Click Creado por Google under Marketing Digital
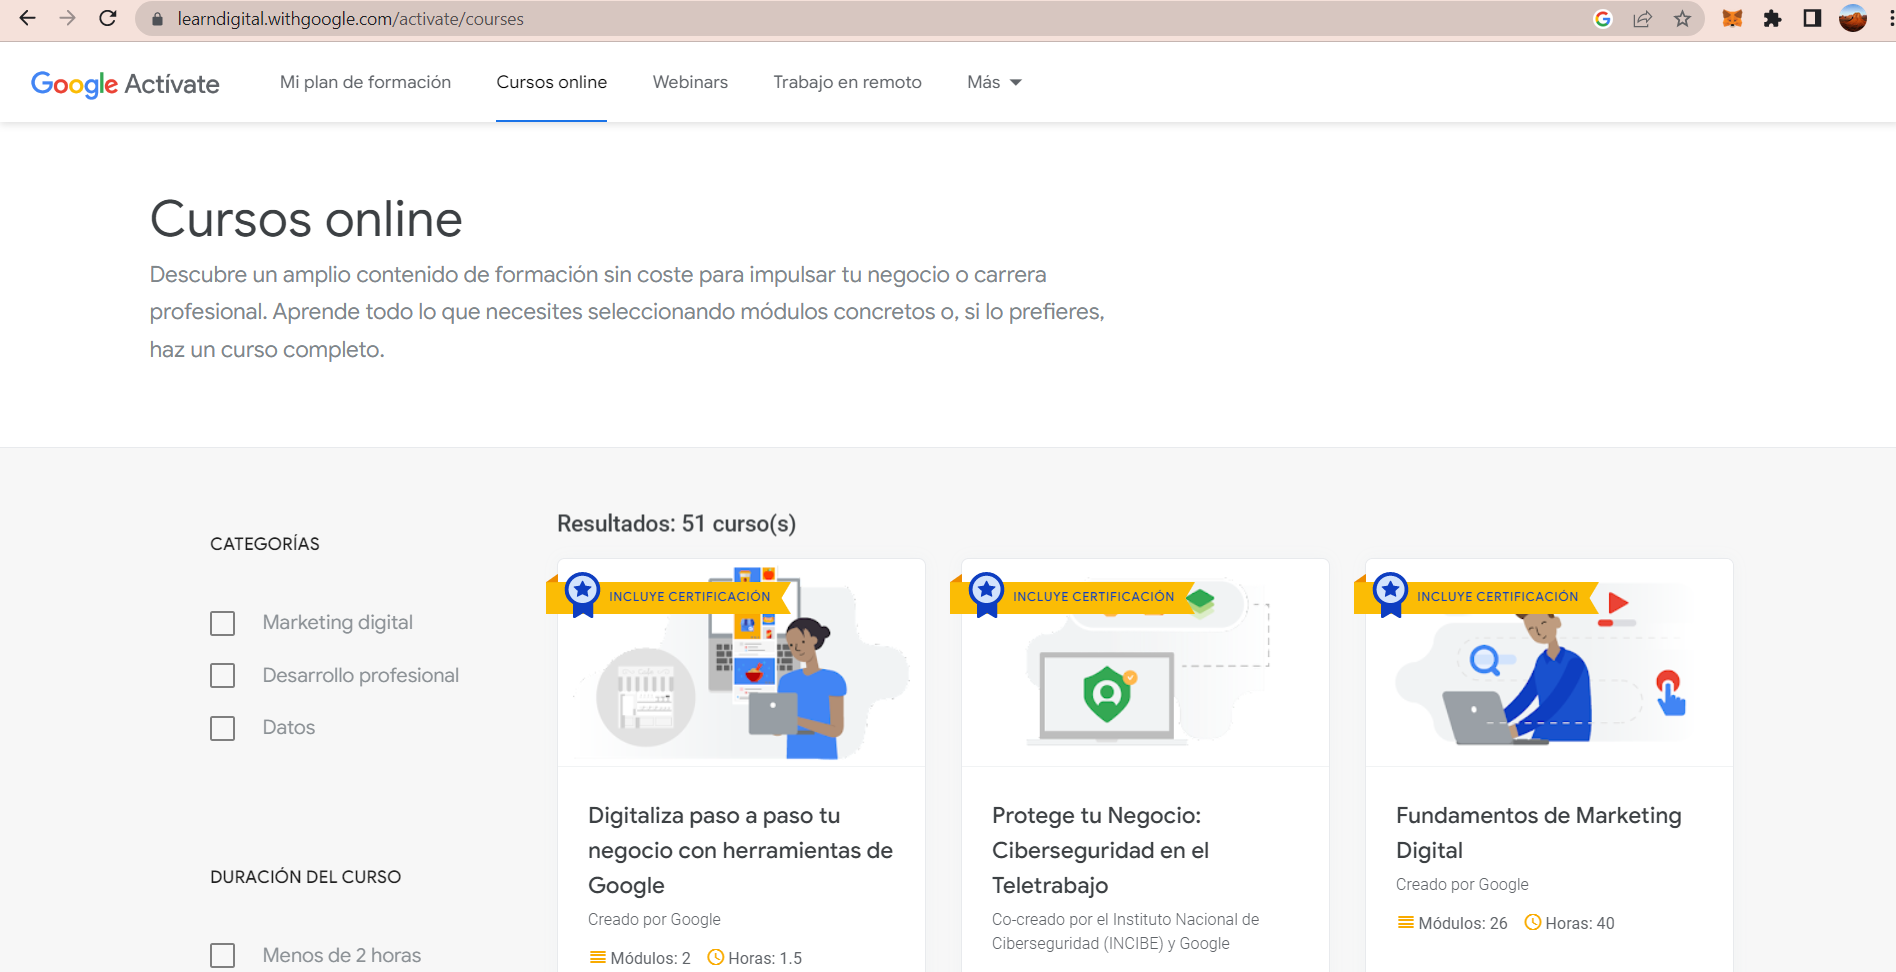The height and width of the screenshot is (972, 1896). (x=1462, y=885)
